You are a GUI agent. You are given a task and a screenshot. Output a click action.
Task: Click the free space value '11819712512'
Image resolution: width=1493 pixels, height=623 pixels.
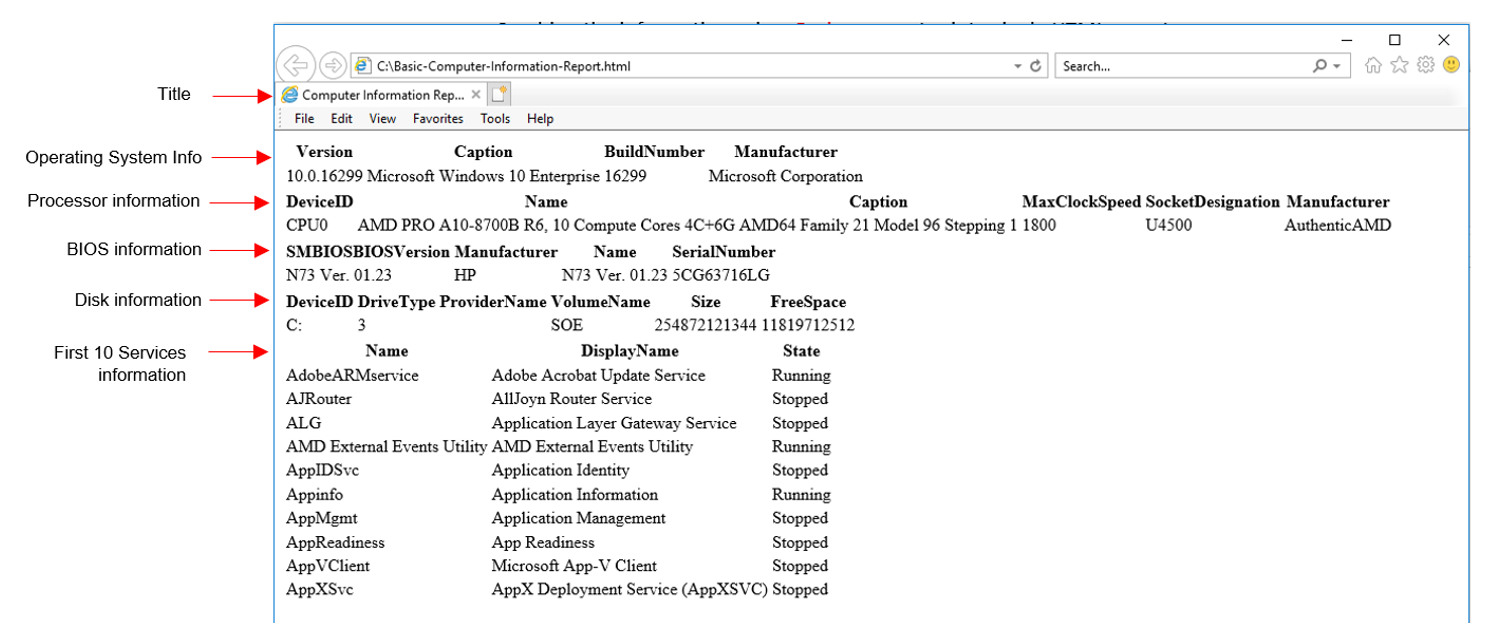coord(808,326)
